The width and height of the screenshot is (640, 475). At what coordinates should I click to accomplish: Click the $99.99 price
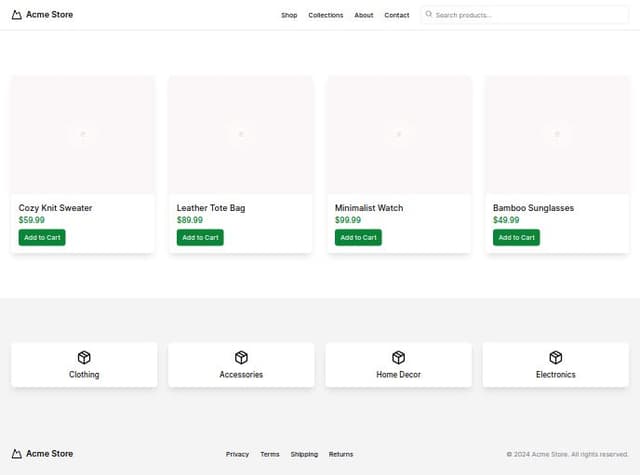coord(348,220)
